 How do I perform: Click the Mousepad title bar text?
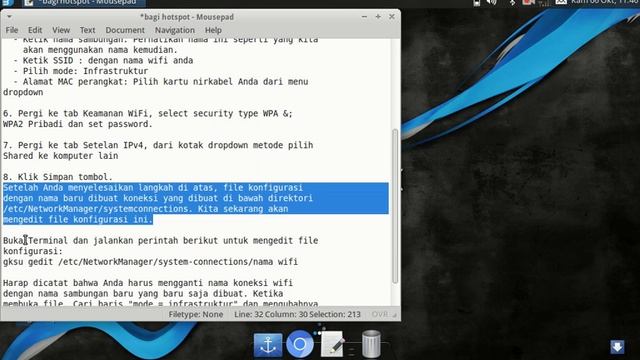pyautogui.click(x=187, y=17)
